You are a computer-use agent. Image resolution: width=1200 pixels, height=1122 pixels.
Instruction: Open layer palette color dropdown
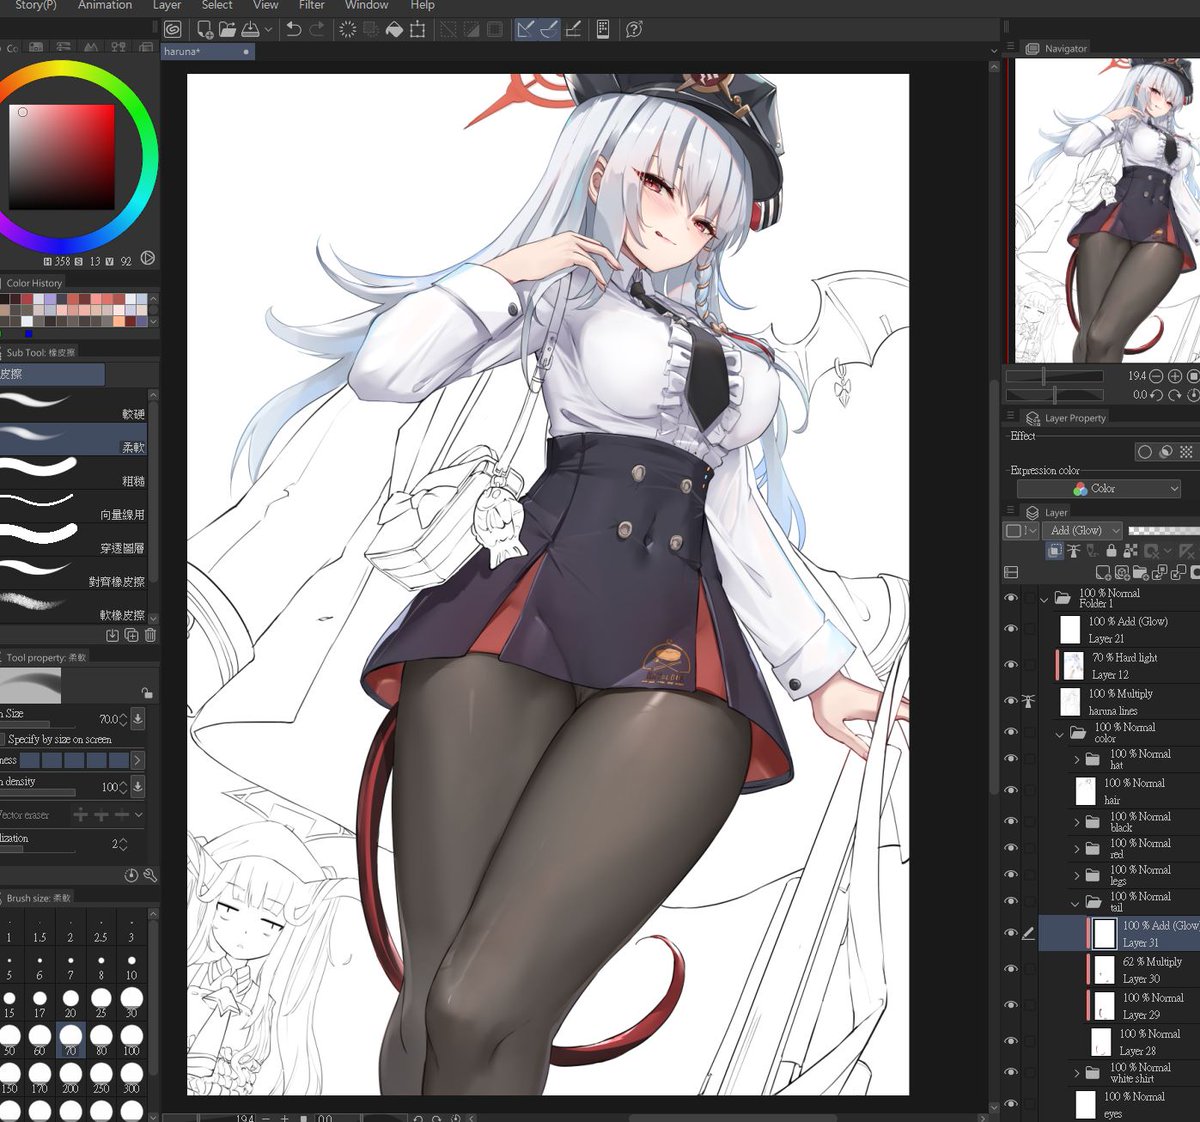(x=1021, y=531)
